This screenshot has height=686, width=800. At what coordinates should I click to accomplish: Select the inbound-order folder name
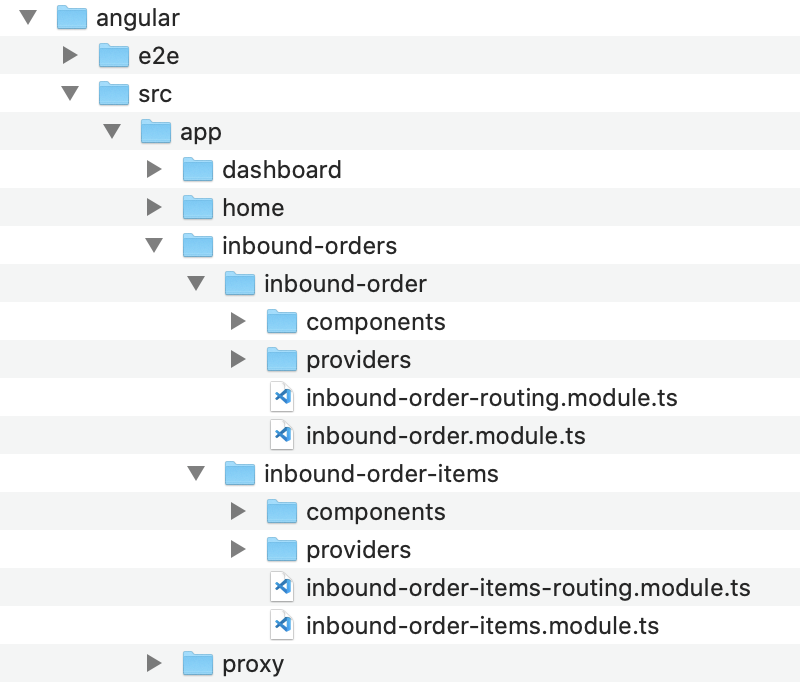click(345, 284)
